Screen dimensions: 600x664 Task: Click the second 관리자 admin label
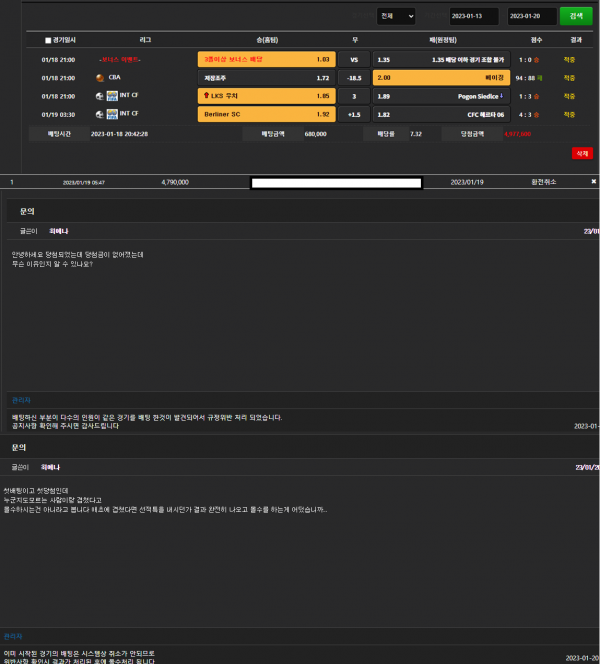point(13,636)
